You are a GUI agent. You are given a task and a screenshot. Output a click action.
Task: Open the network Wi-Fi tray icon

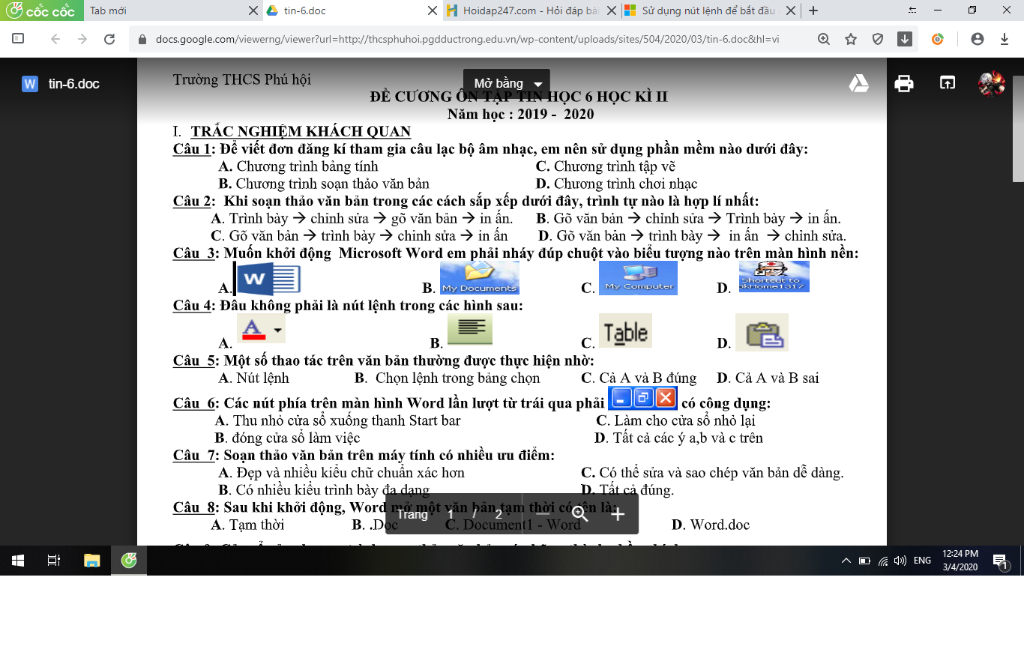(x=883, y=560)
